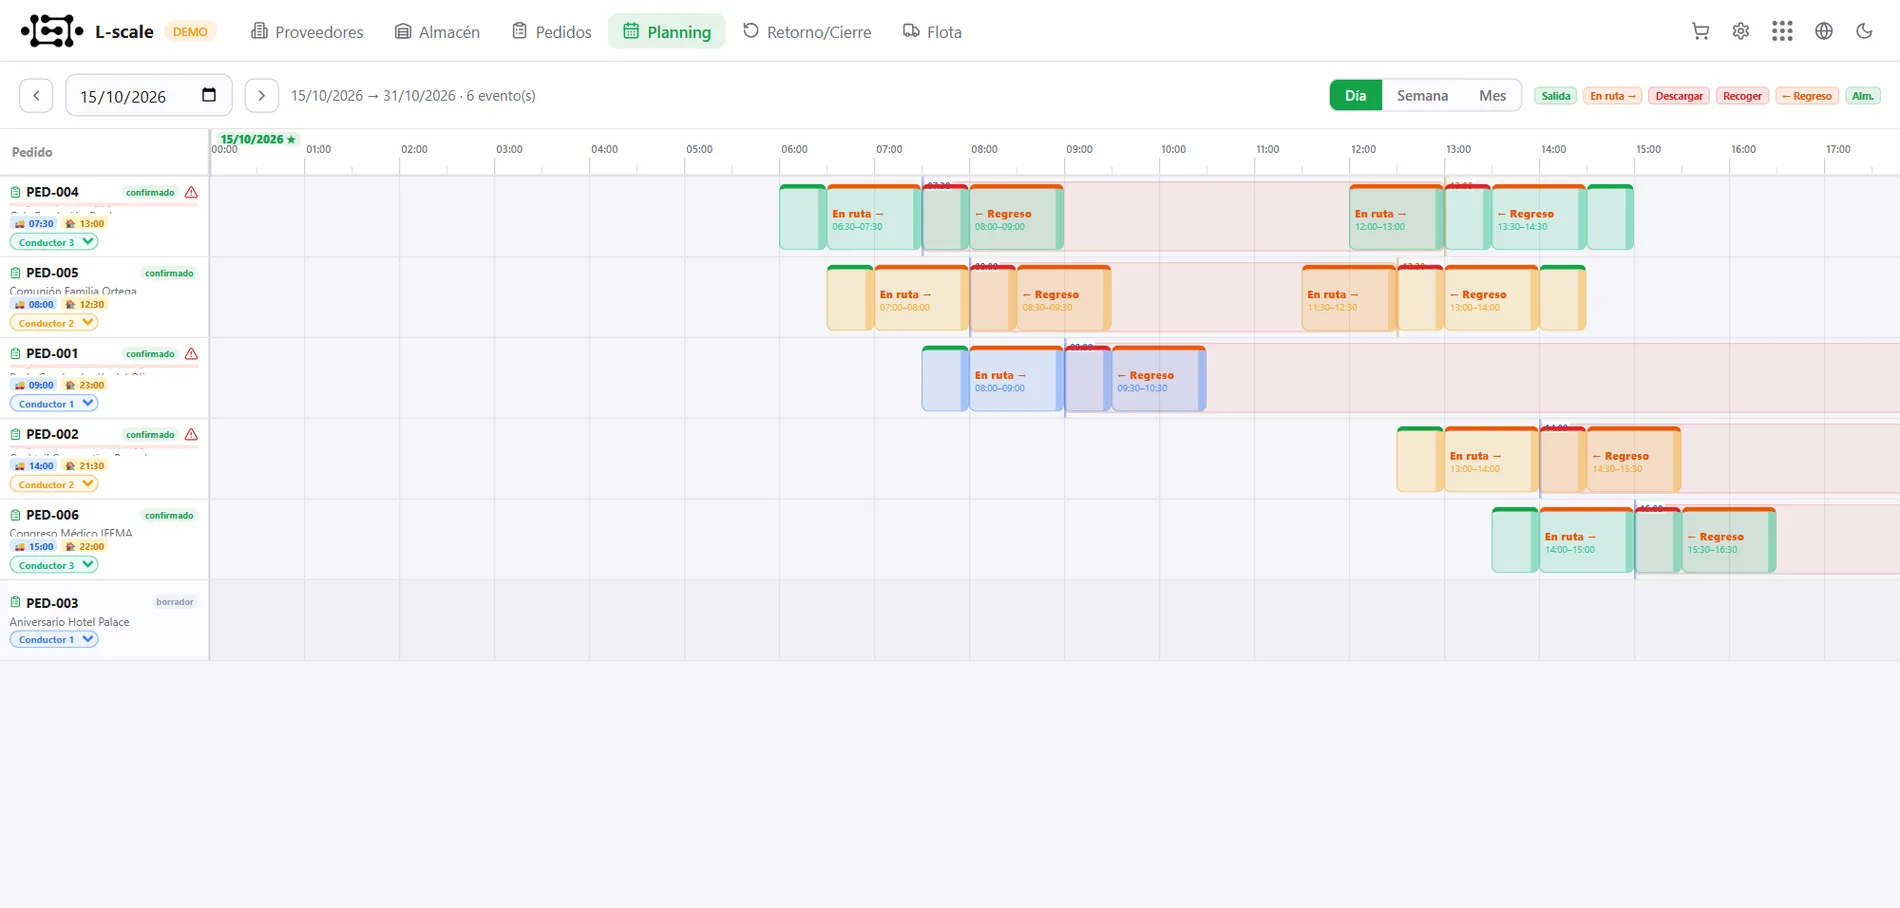Screen dimensions: 1900x908
Task: Open Proveedores section
Action: (307, 32)
